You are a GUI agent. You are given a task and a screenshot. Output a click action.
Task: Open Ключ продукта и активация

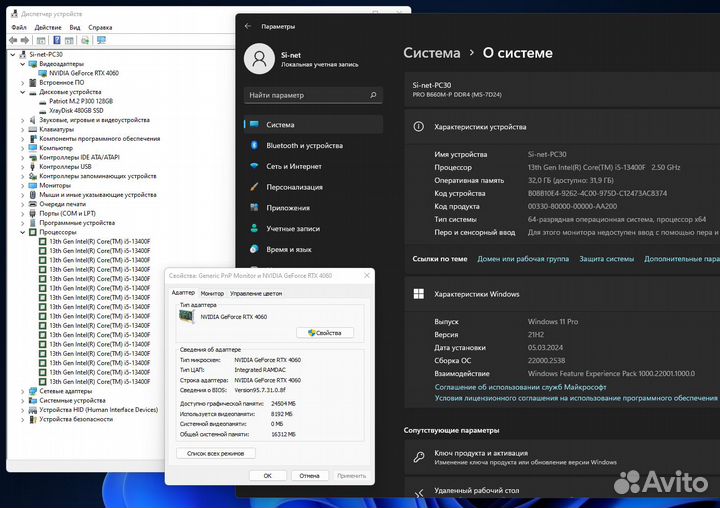(562, 457)
